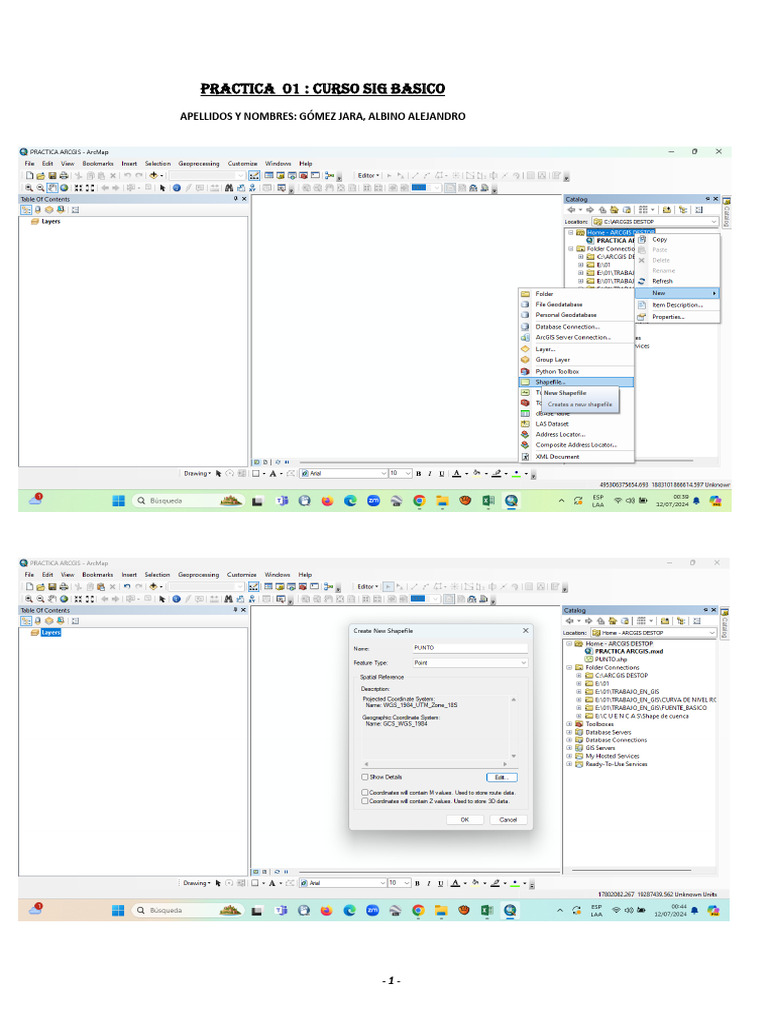Select PUNTO.shp shapefile icon in Catalog tree
The height and width of the screenshot is (1024, 768).
click(588, 660)
